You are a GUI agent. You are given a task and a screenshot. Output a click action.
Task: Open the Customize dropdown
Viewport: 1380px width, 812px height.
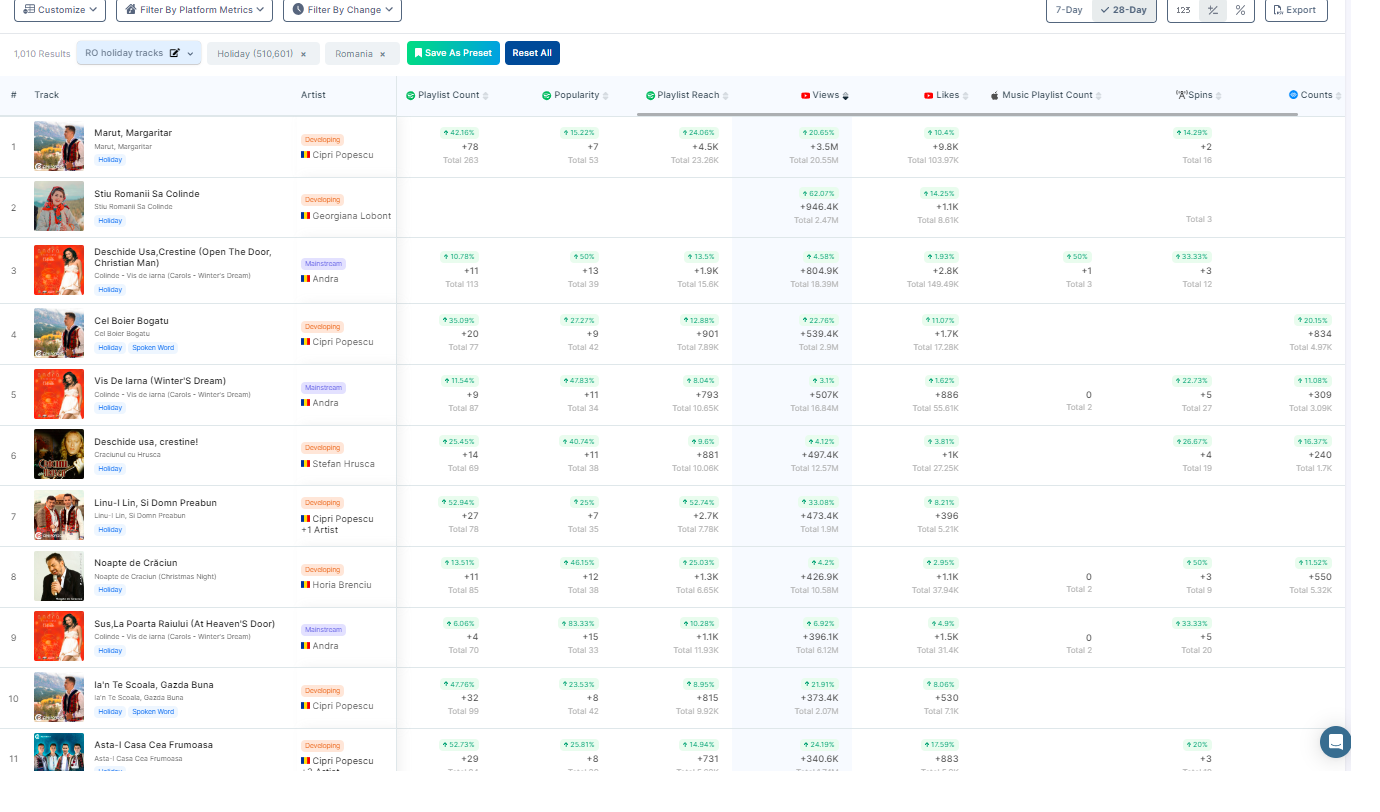pyautogui.click(x=60, y=10)
